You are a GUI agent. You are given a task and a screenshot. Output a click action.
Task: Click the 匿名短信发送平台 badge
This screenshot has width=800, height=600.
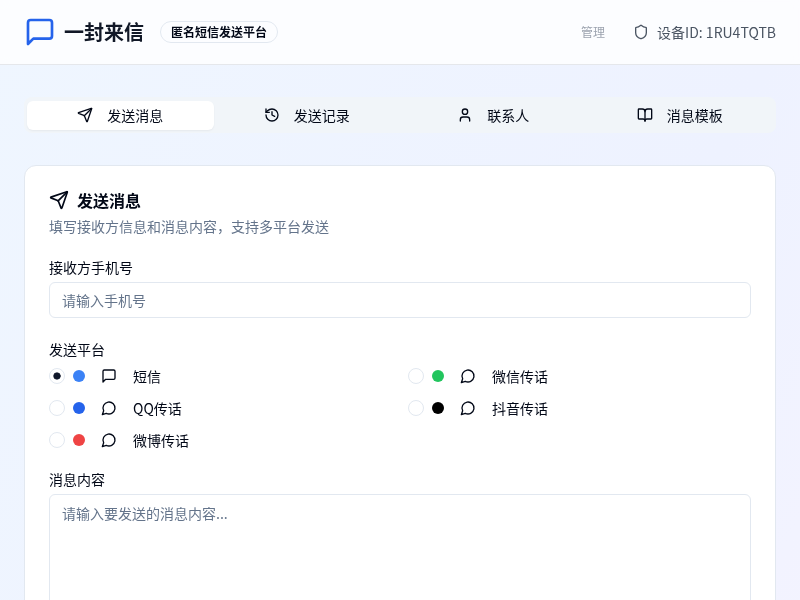point(219,32)
